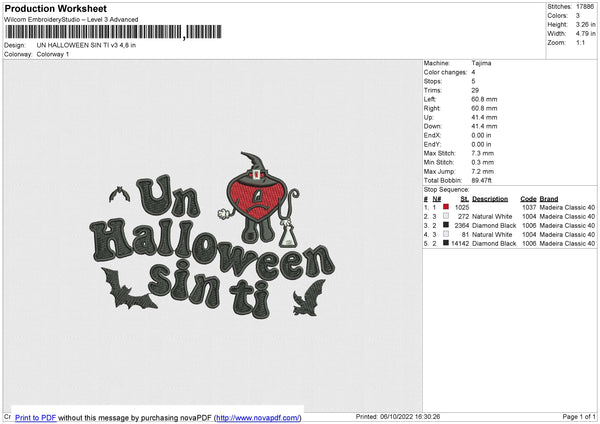Select the Stitches value 17886
This screenshot has height=424, width=600.
coord(585,7)
